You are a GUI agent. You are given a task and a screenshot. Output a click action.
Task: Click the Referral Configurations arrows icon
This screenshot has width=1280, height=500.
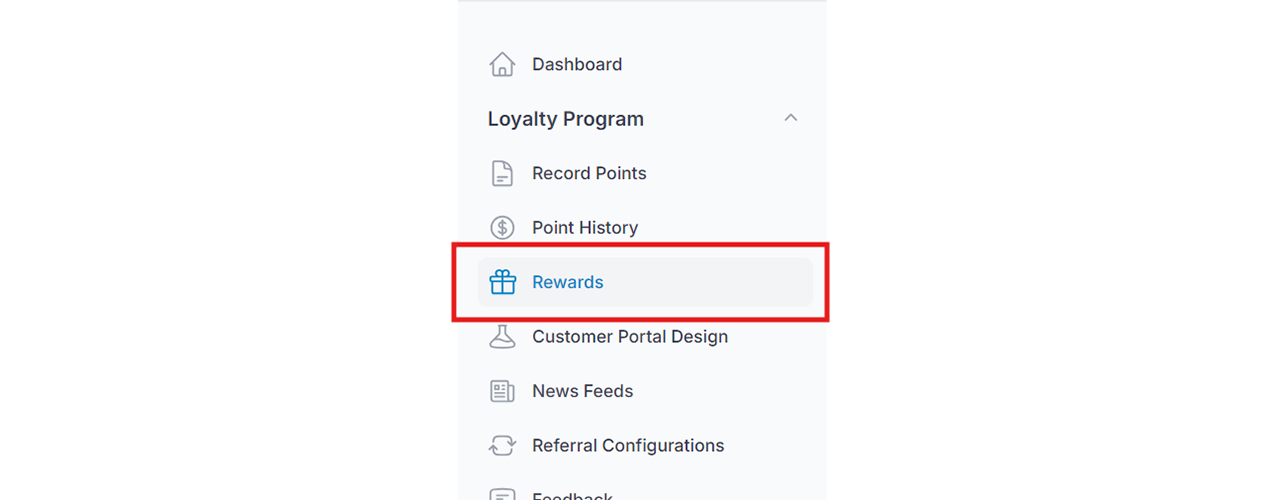tap(502, 446)
